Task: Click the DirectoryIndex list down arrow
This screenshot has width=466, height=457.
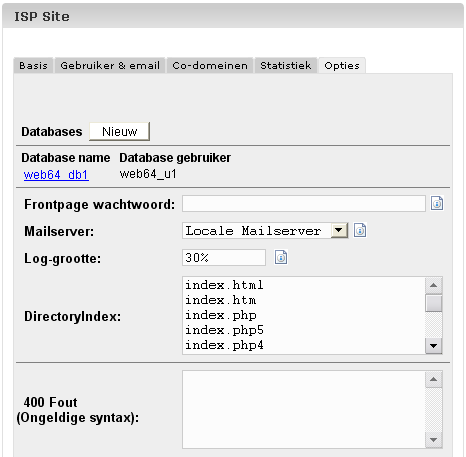Action: [434, 346]
